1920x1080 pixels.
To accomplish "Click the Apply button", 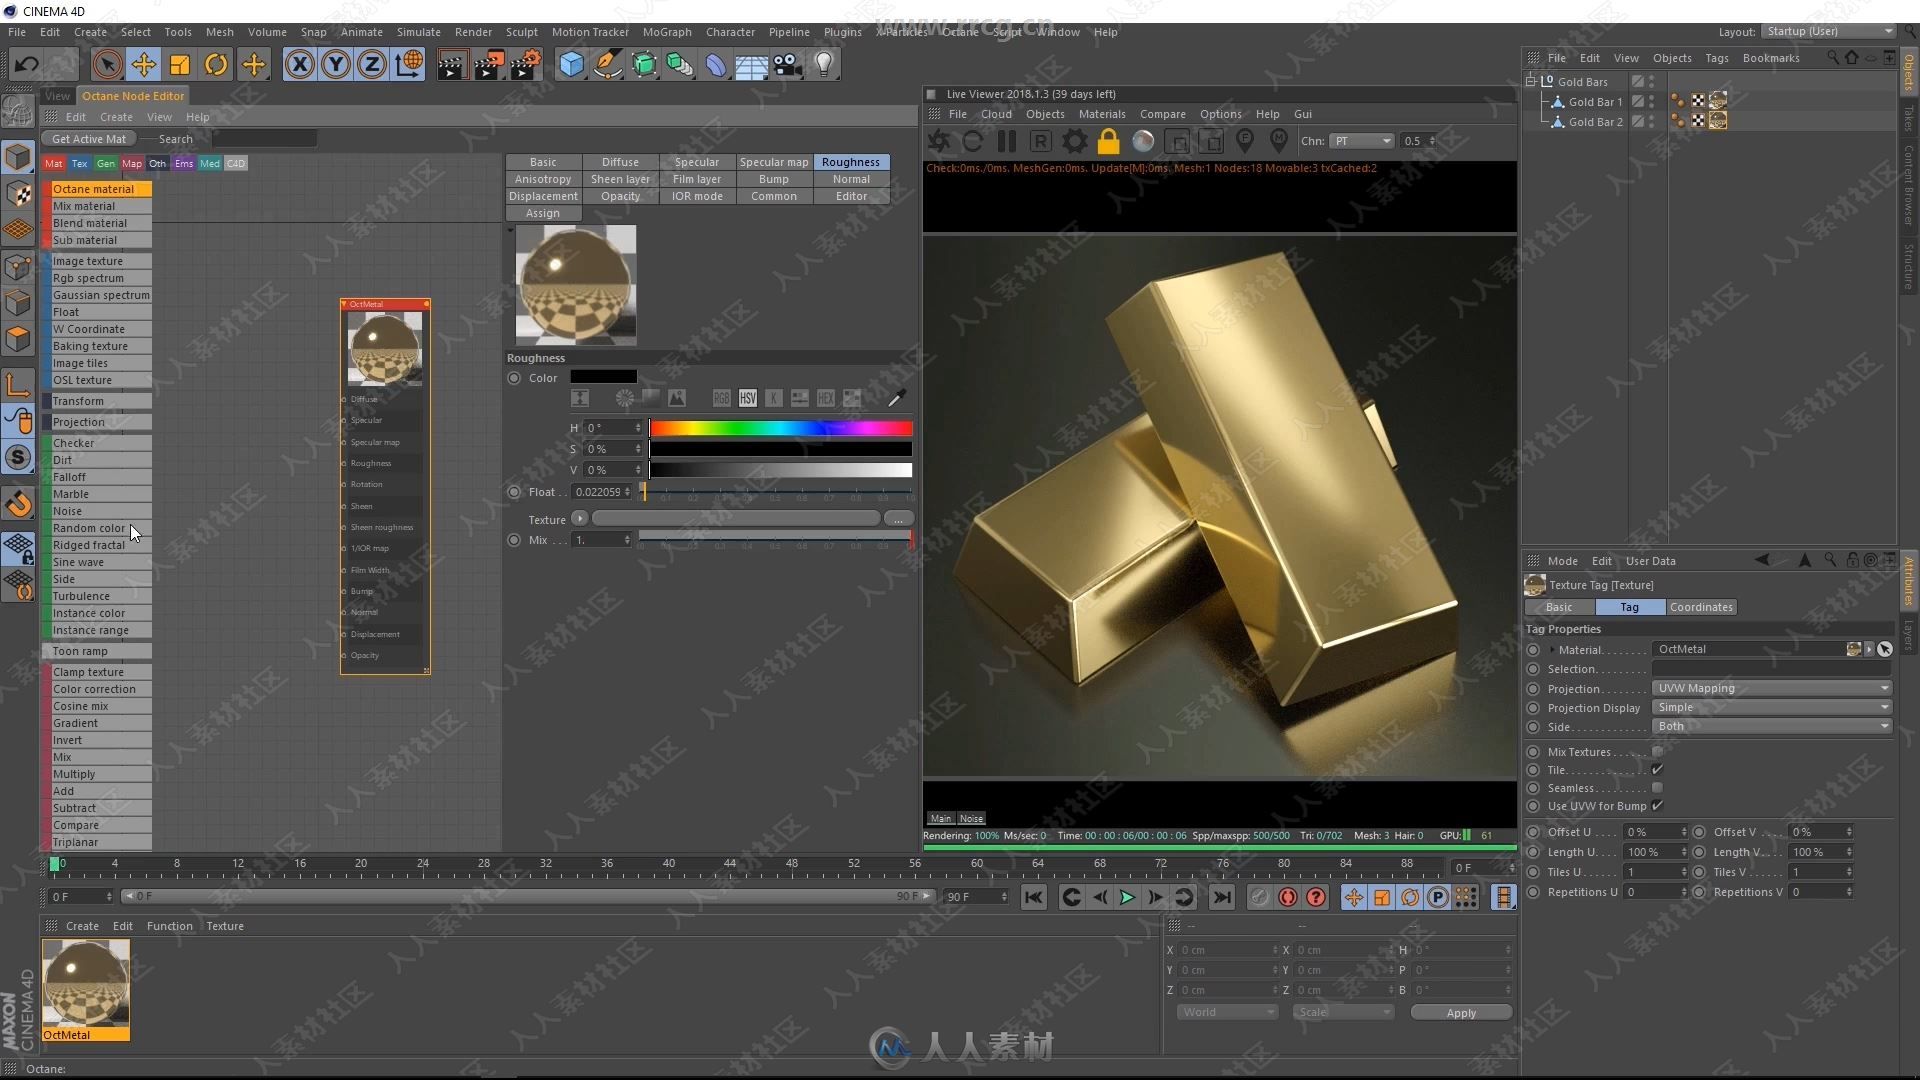I will (1460, 1012).
